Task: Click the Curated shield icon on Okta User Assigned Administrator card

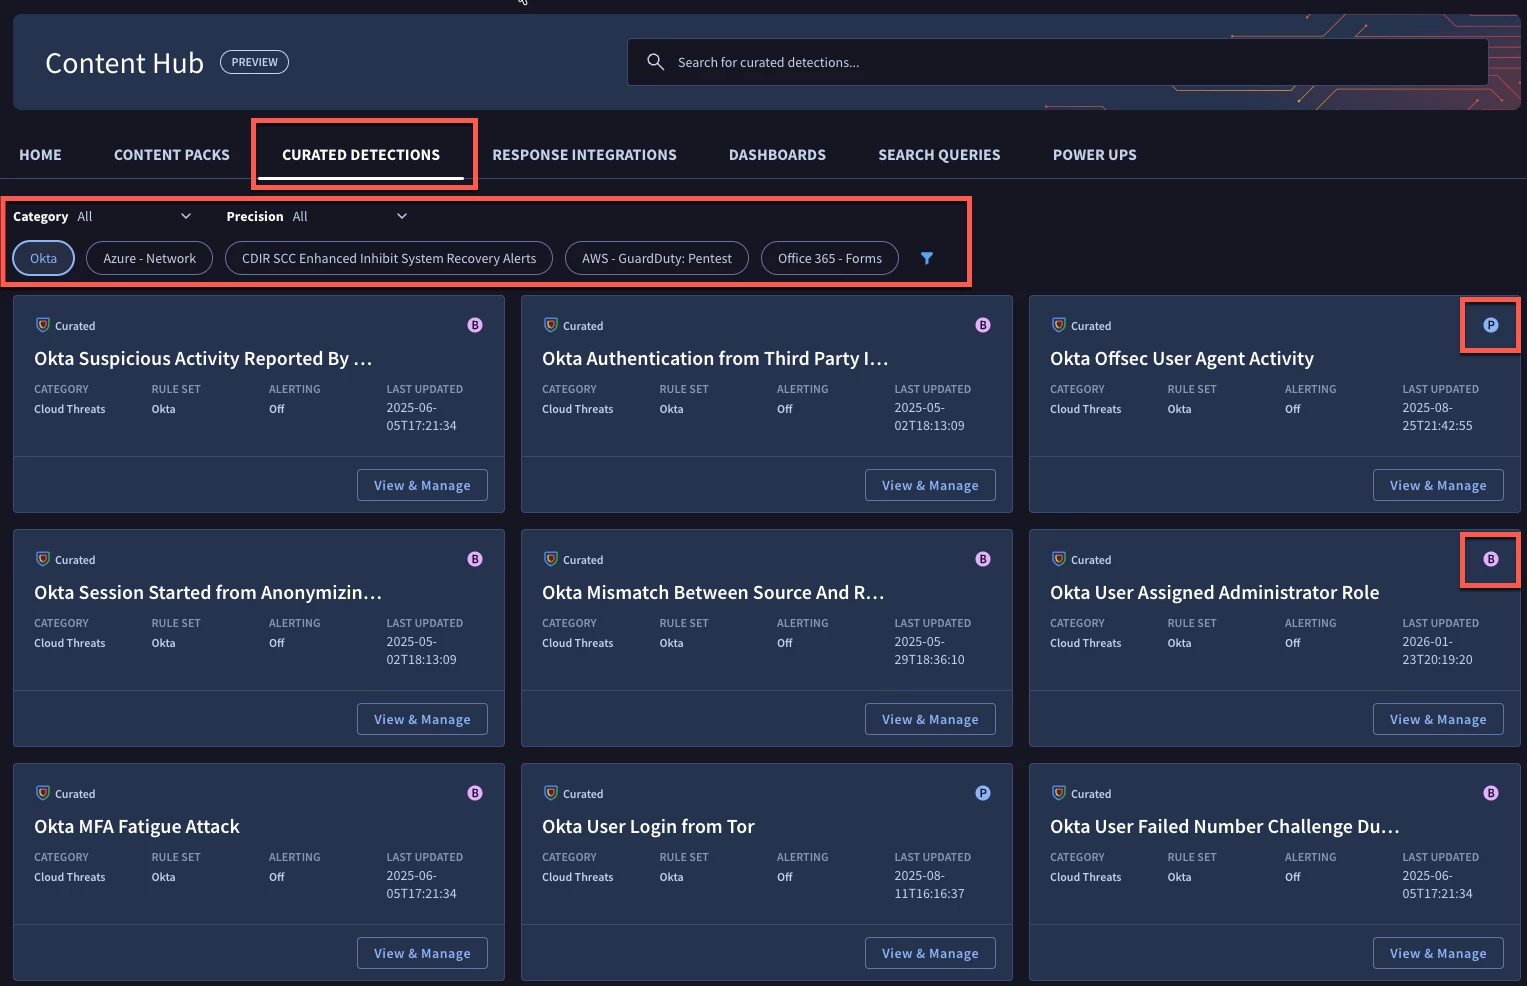Action: [1059, 559]
